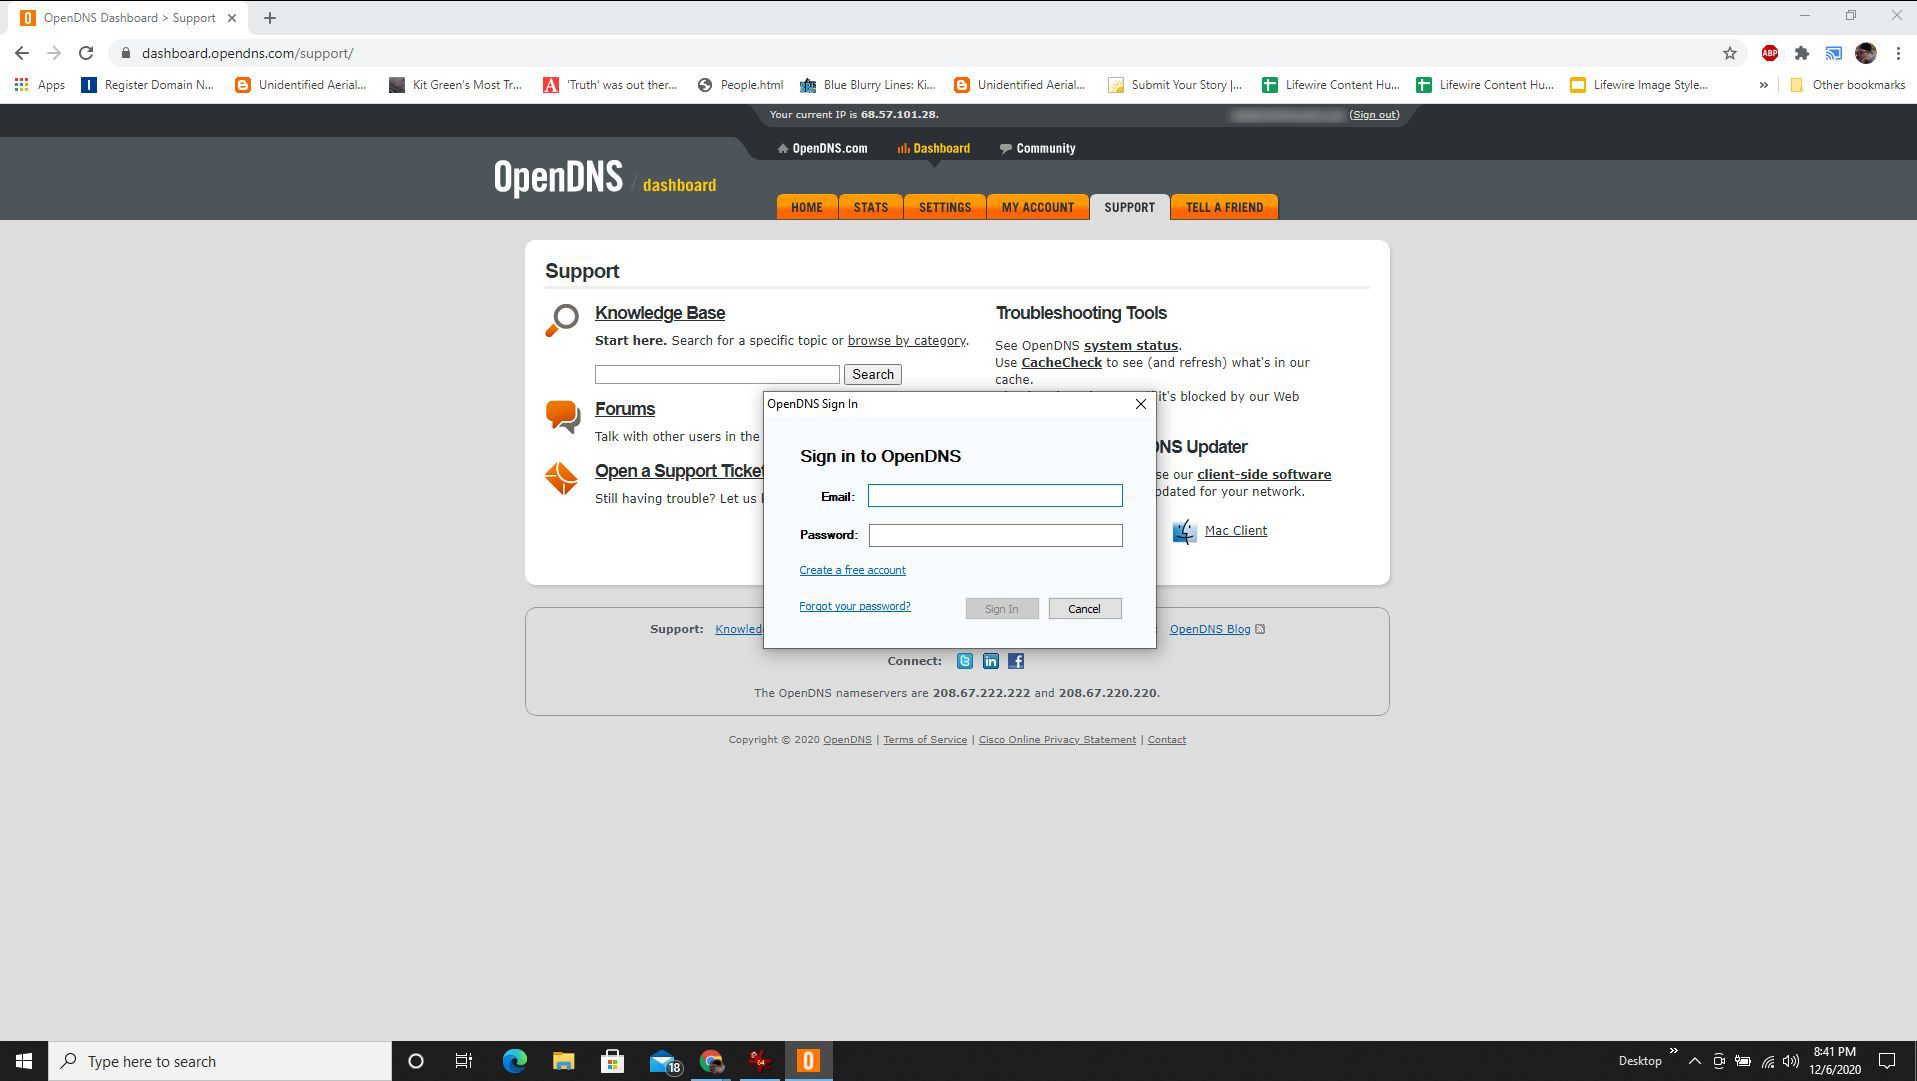This screenshot has width=1917, height=1081.
Task: Show more bookmarks with the chevron
Action: 1763,85
